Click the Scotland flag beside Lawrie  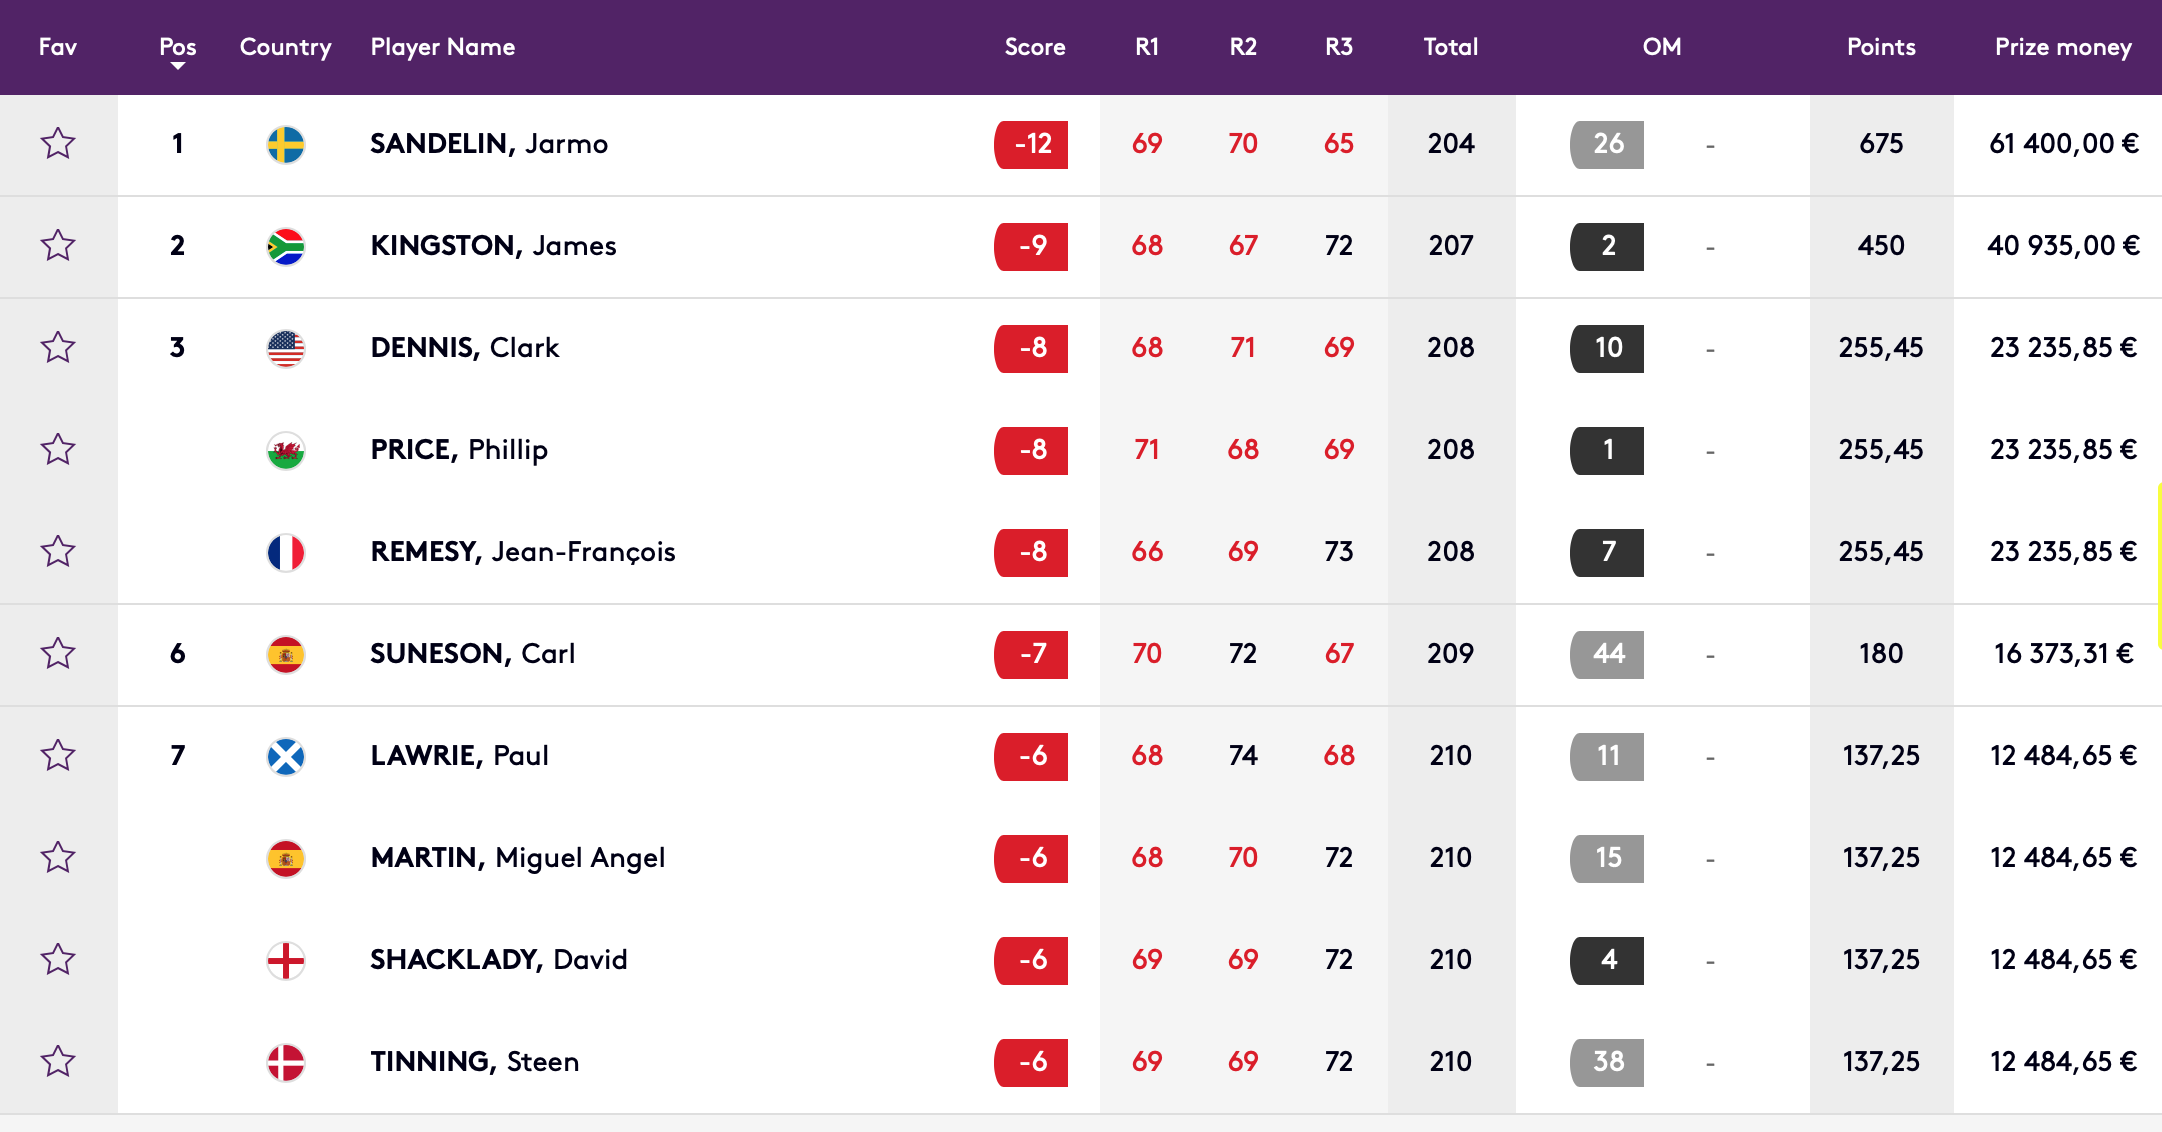click(x=286, y=756)
